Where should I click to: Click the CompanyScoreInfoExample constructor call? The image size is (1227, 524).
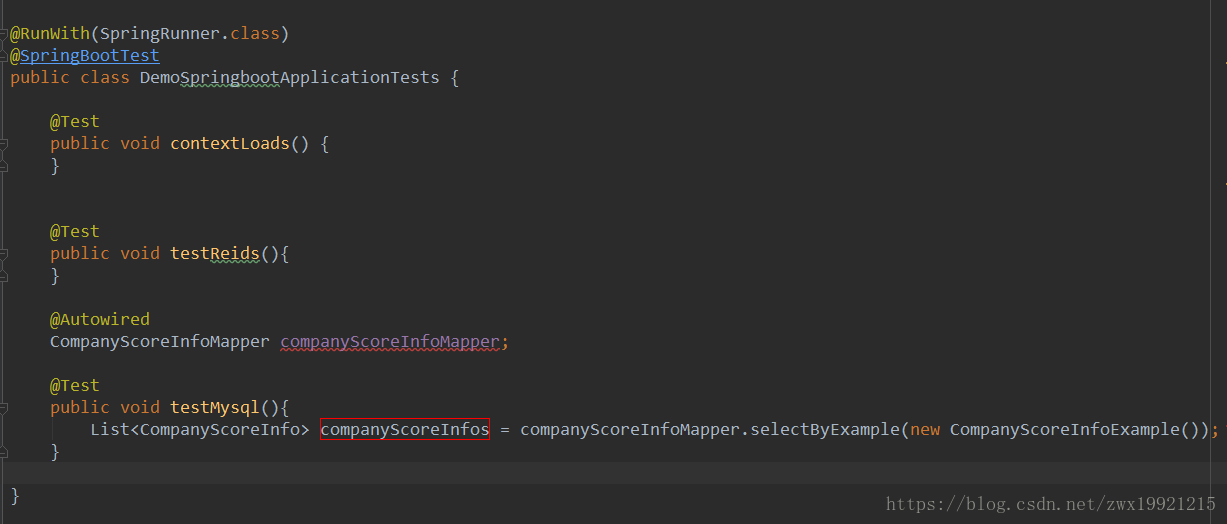pyautogui.click(x=1065, y=429)
